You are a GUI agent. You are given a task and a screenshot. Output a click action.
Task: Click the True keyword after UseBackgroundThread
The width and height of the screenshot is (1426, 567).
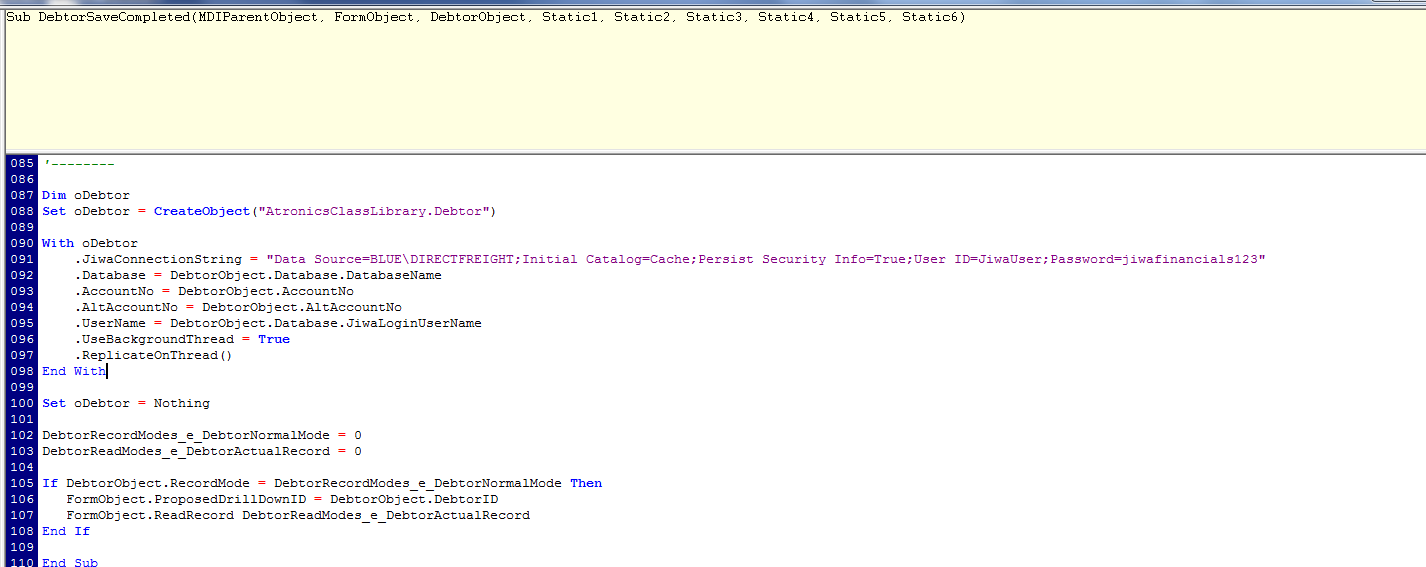[x=273, y=339]
